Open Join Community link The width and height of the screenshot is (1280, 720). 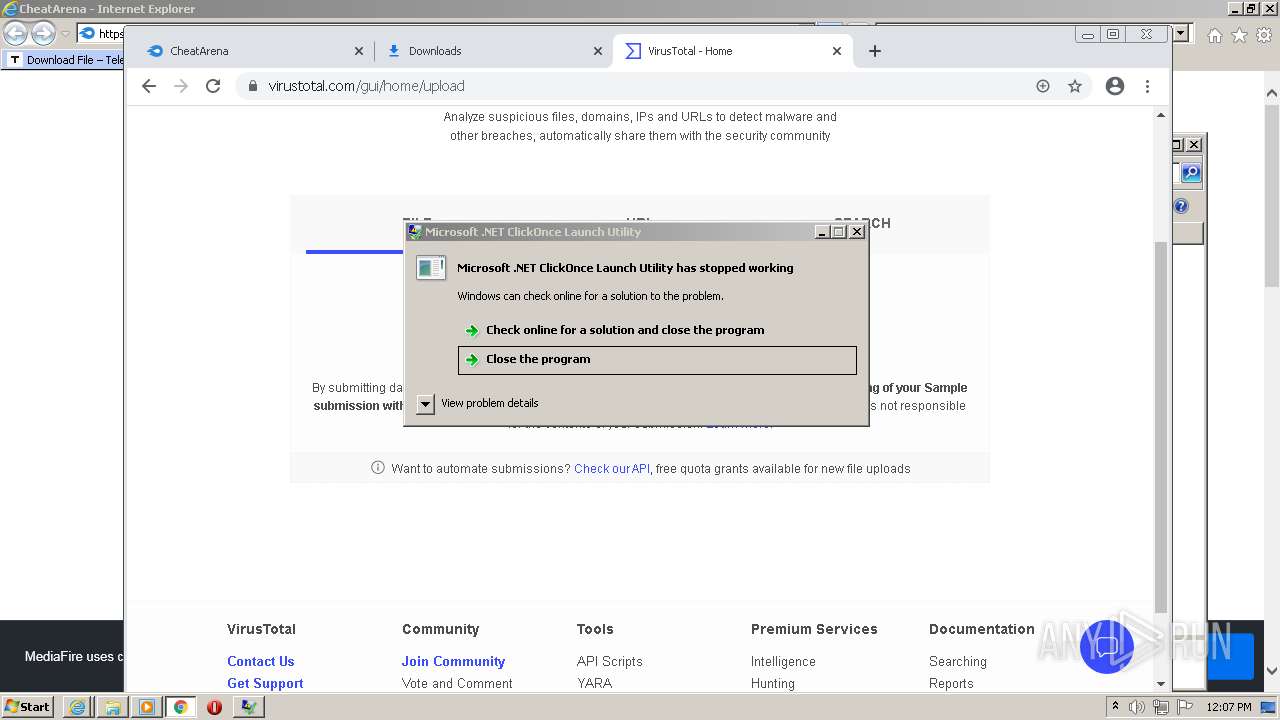pyautogui.click(x=453, y=661)
